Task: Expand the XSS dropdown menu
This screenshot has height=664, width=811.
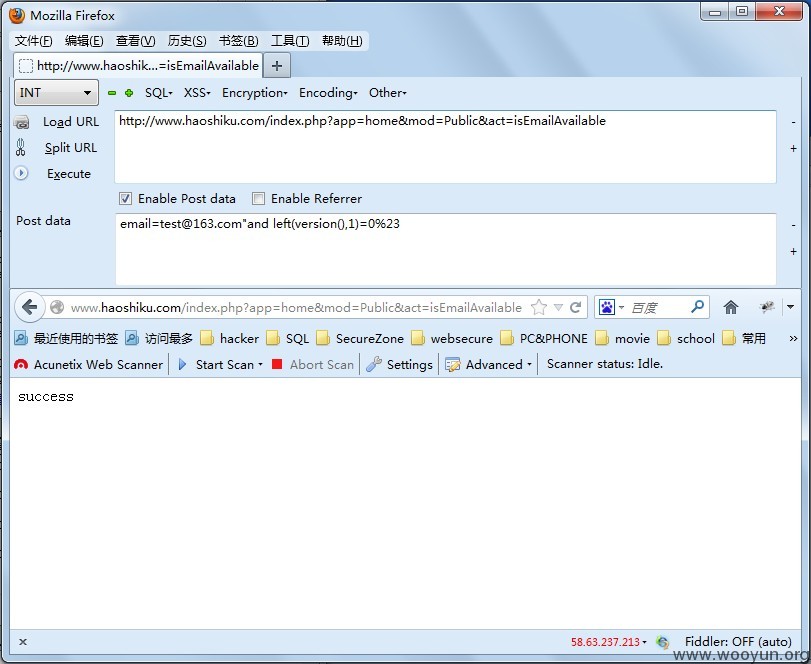Action: click(x=197, y=93)
